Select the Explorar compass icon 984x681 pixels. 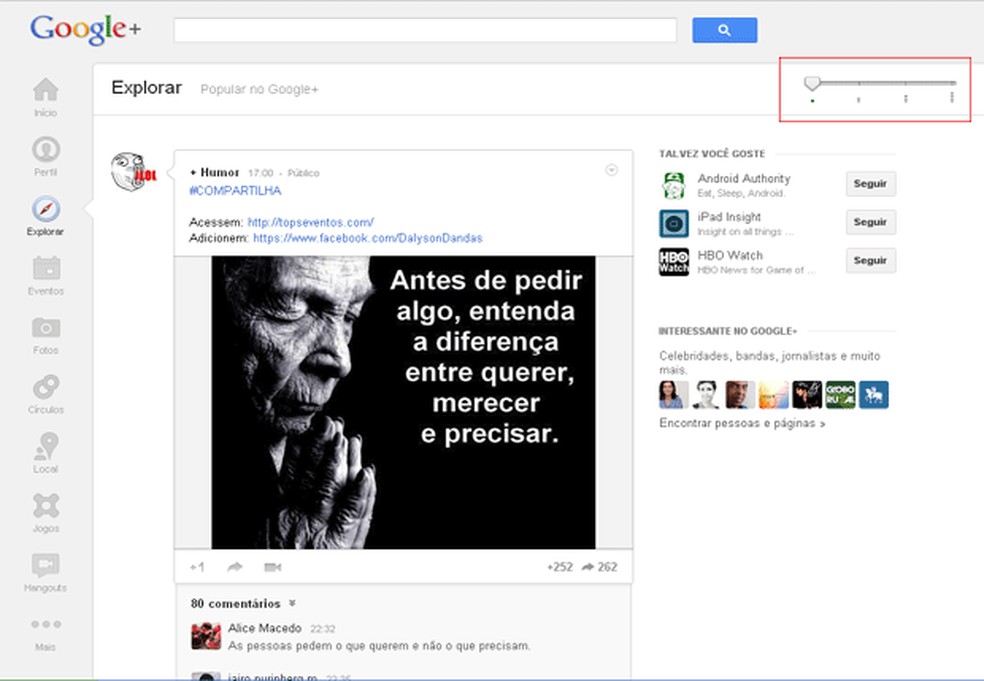point(46,209)
